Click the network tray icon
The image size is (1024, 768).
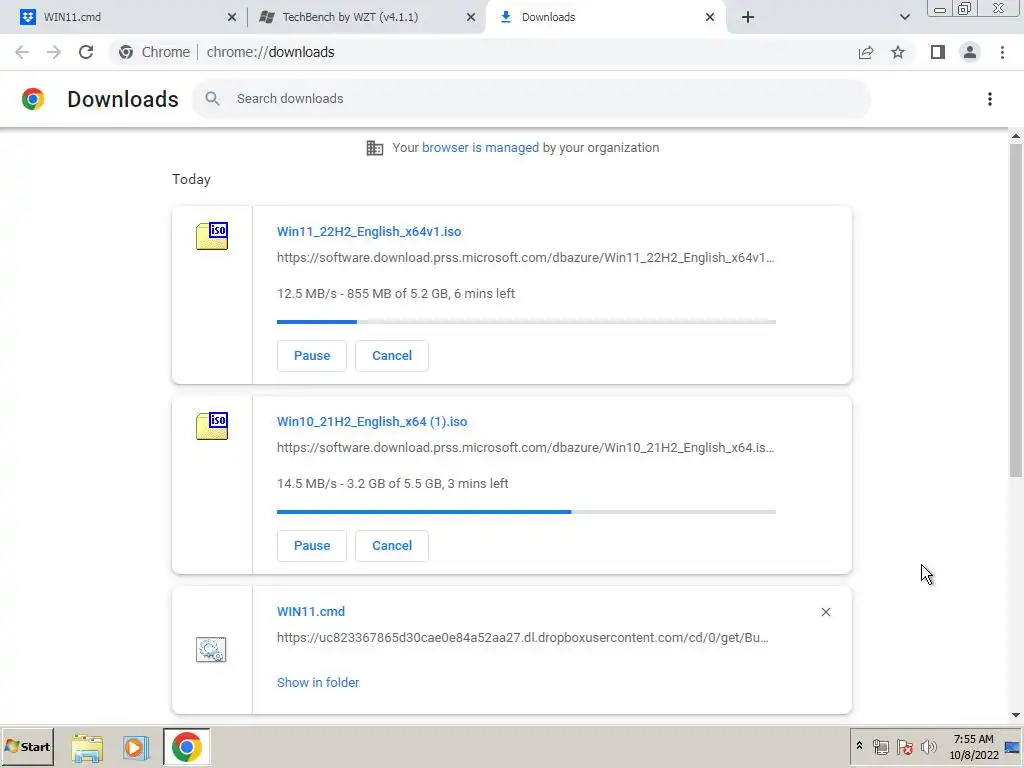point(880,746)
